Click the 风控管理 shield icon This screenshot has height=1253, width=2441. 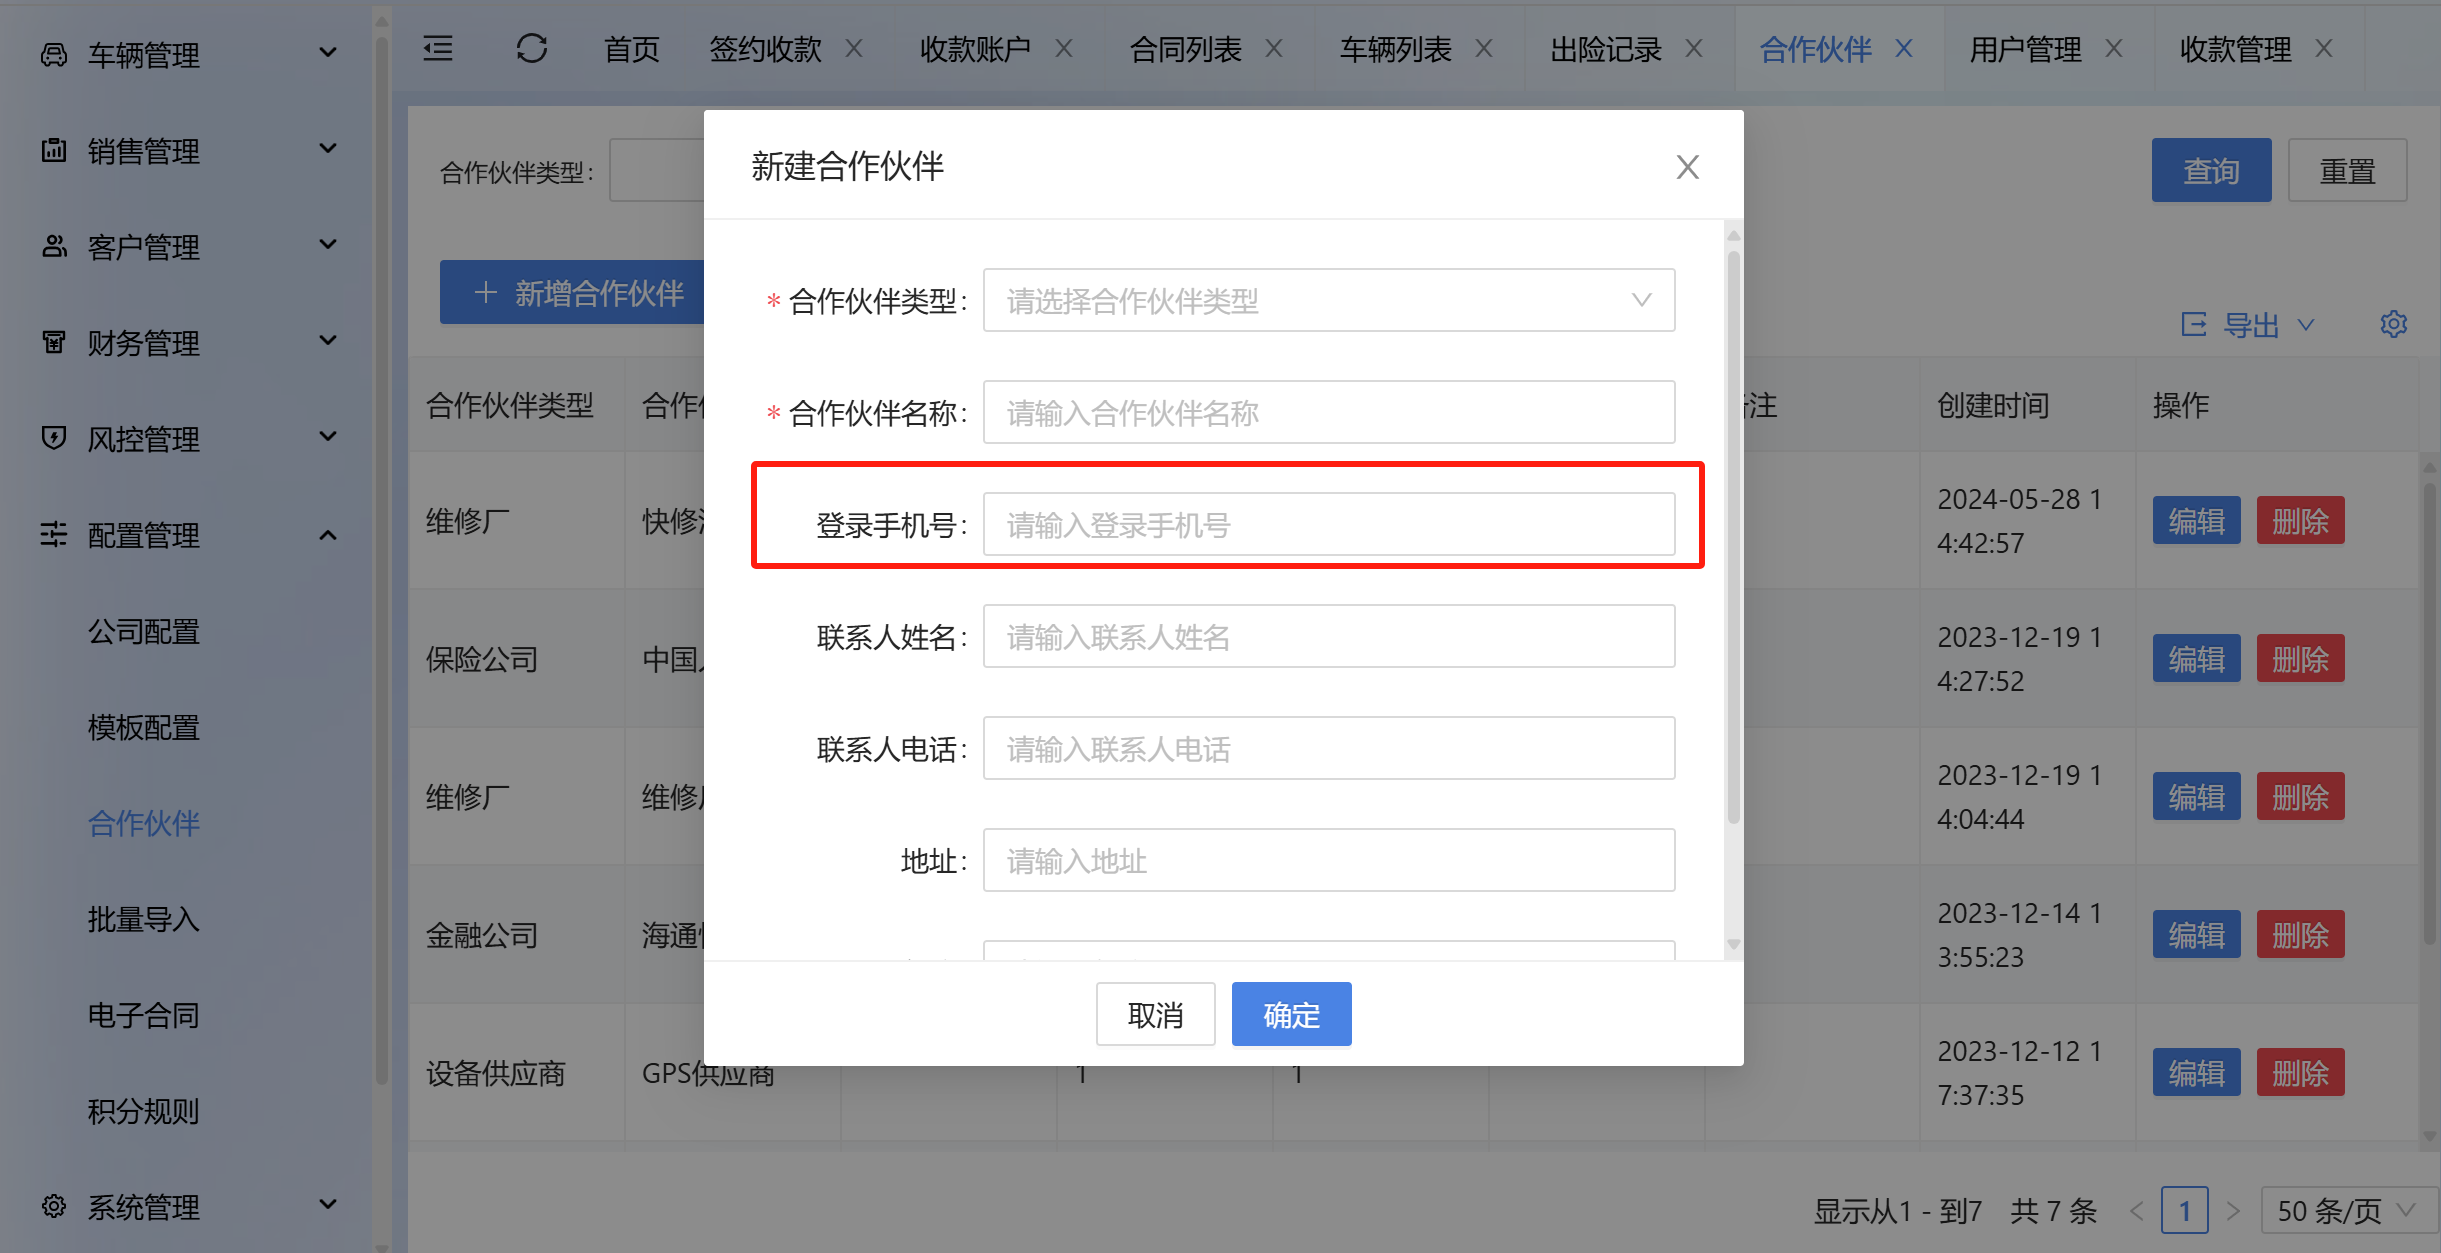[x=54, y=438]
